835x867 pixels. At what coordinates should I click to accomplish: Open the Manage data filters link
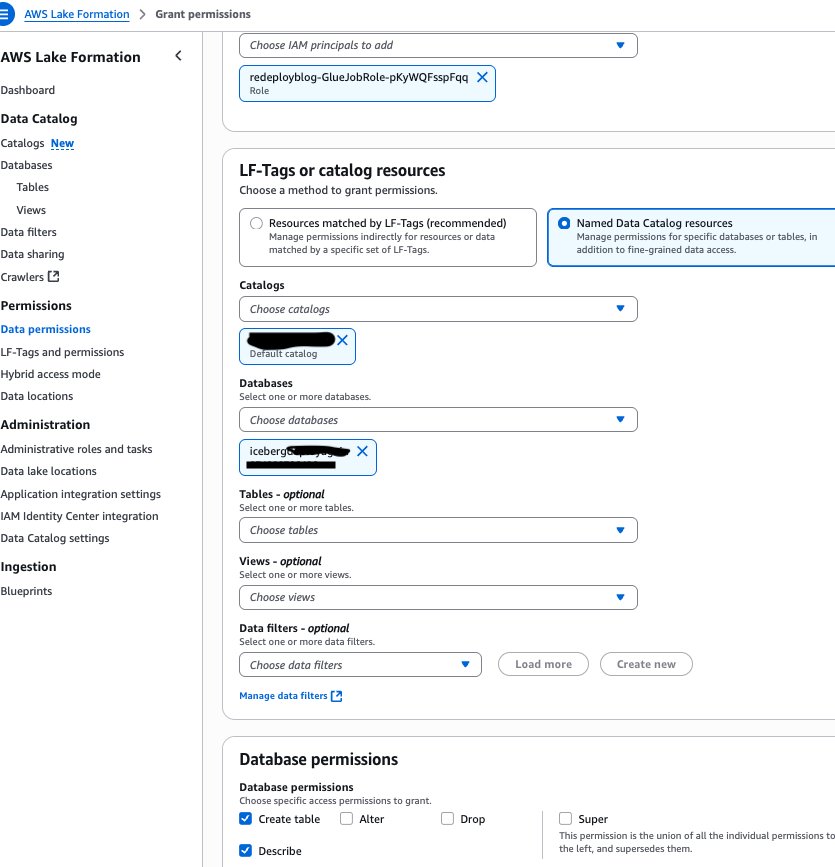283,696
